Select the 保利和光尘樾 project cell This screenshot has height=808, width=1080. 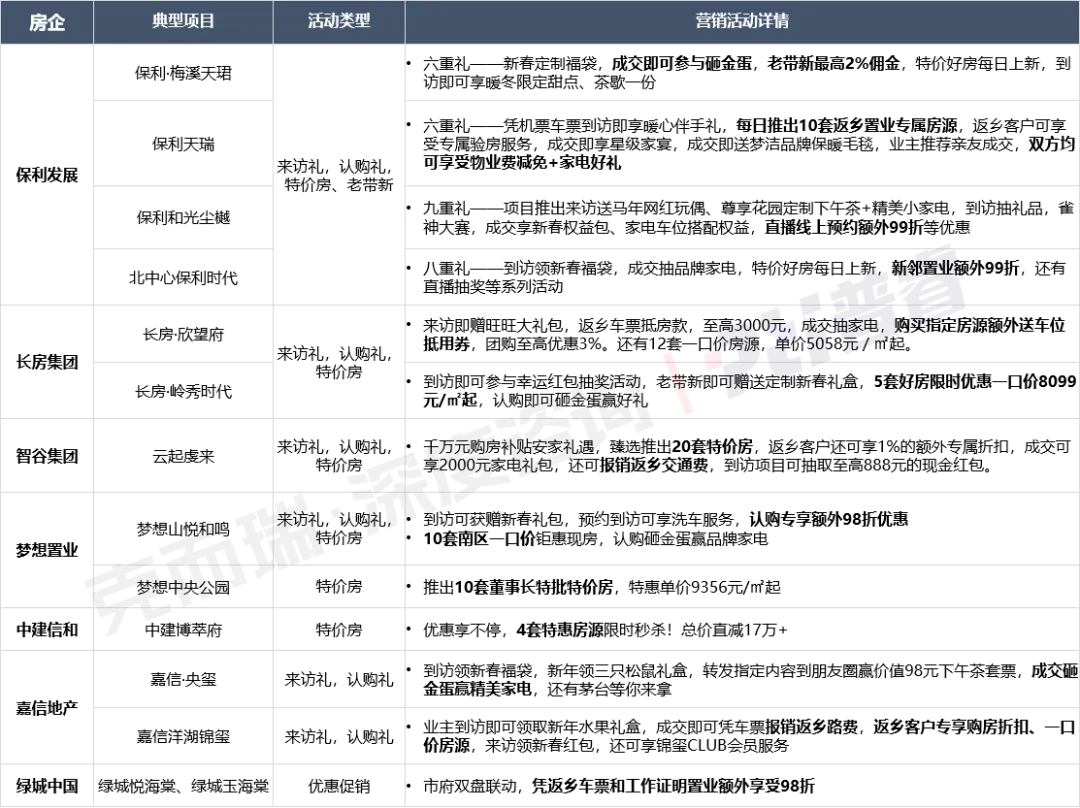(183, 217)
